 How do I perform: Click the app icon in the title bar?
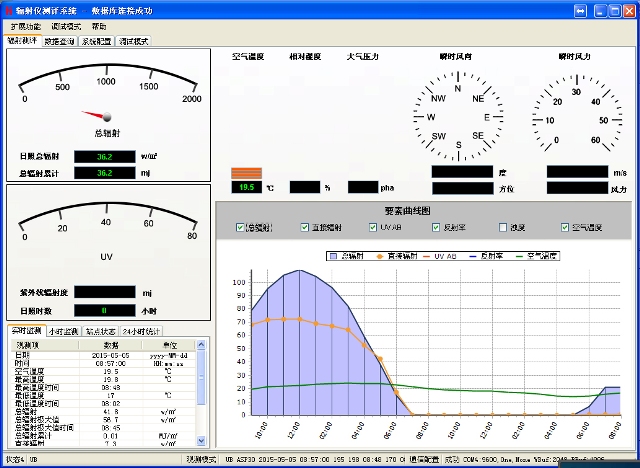tap(8, 9)
